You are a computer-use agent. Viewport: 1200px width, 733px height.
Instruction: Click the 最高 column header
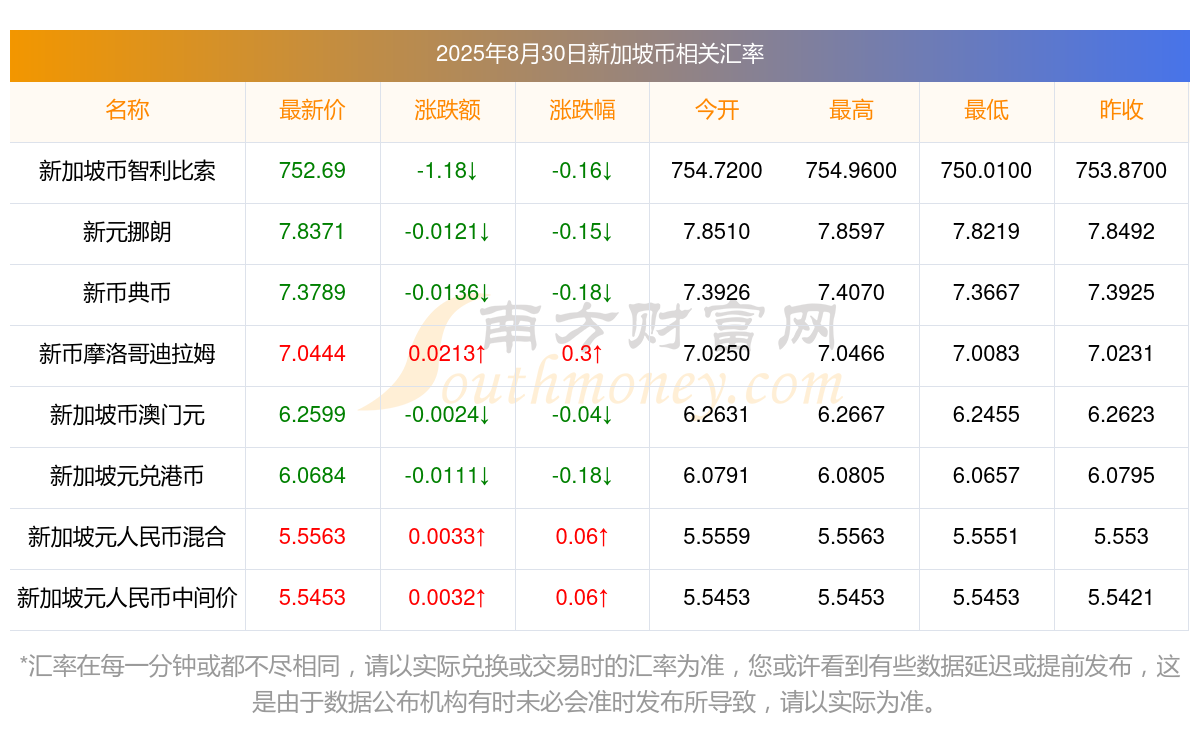pos(851,110)
